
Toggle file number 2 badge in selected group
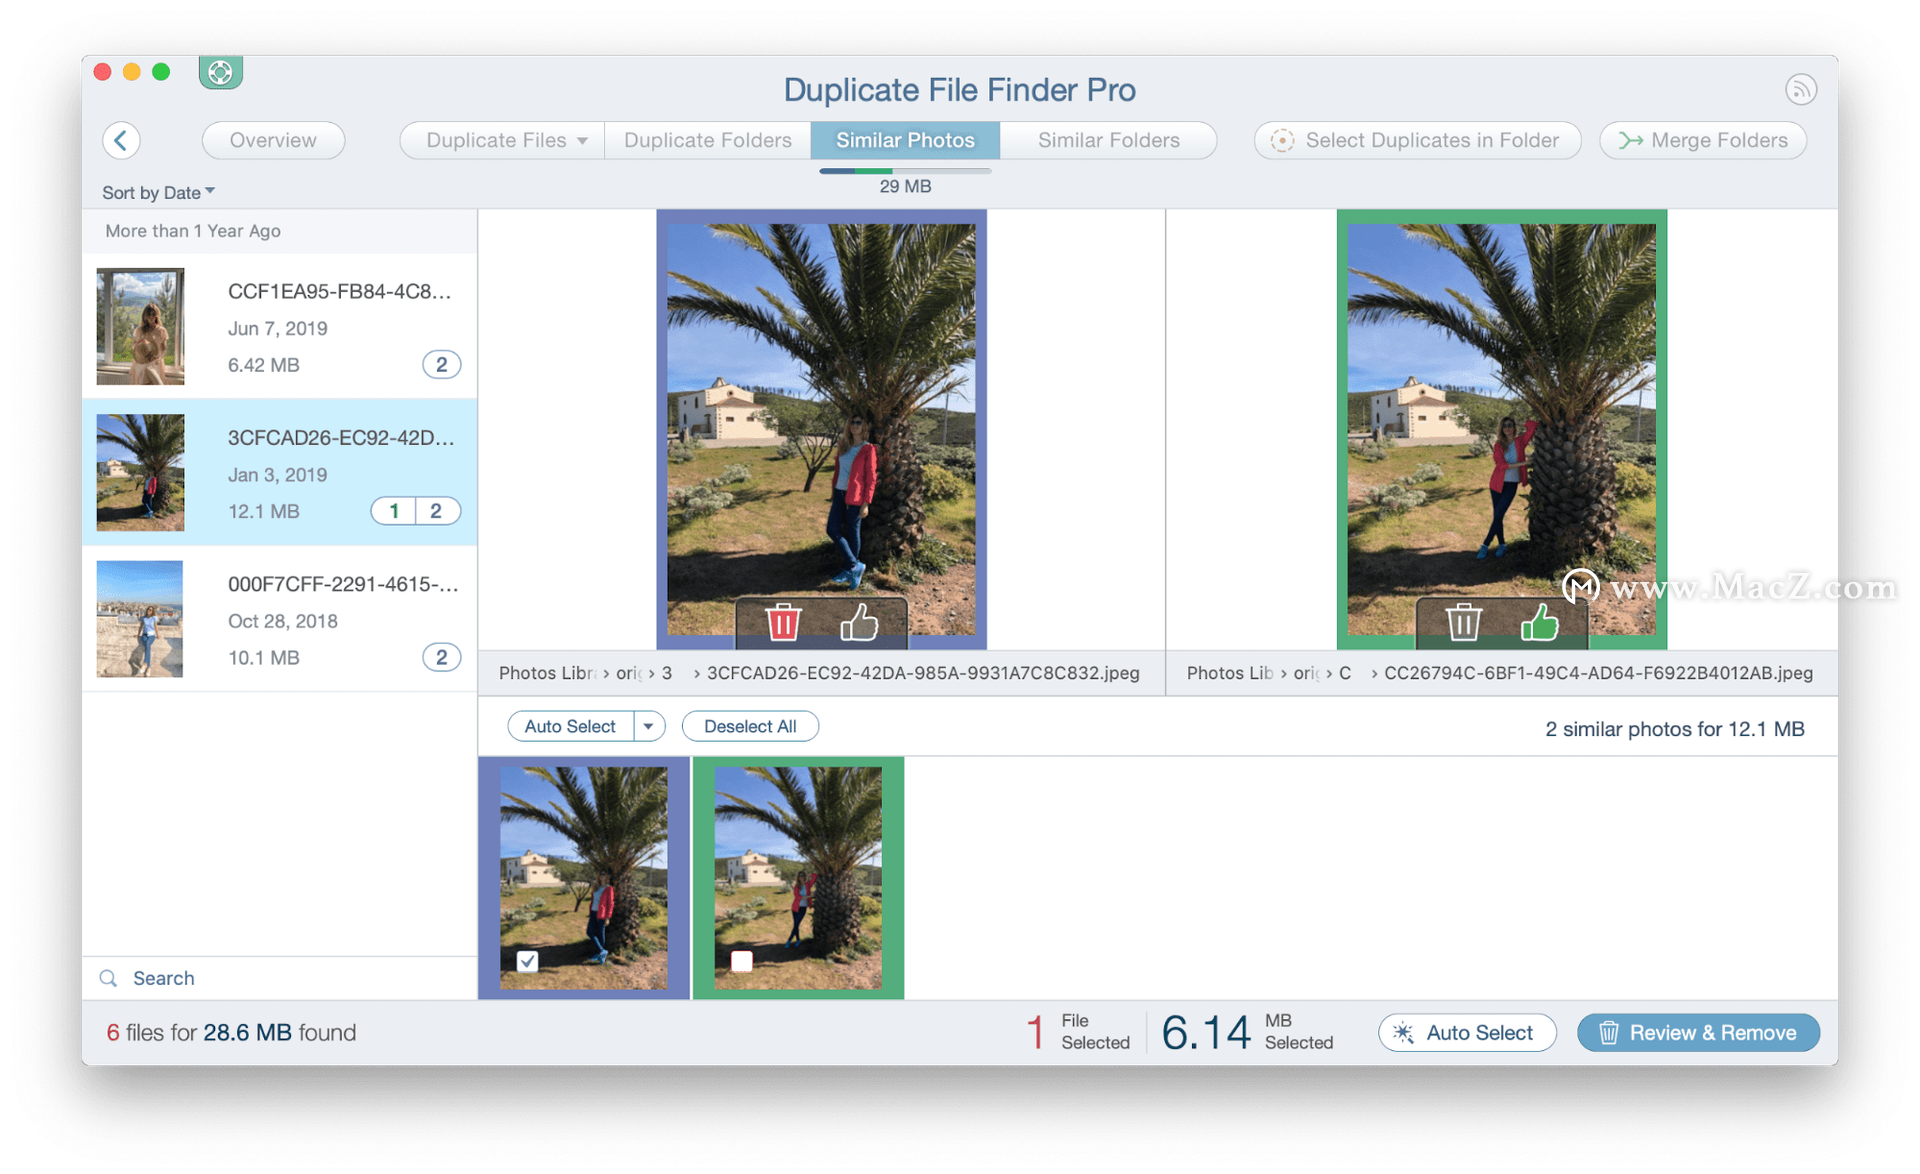tap(436, 511)
